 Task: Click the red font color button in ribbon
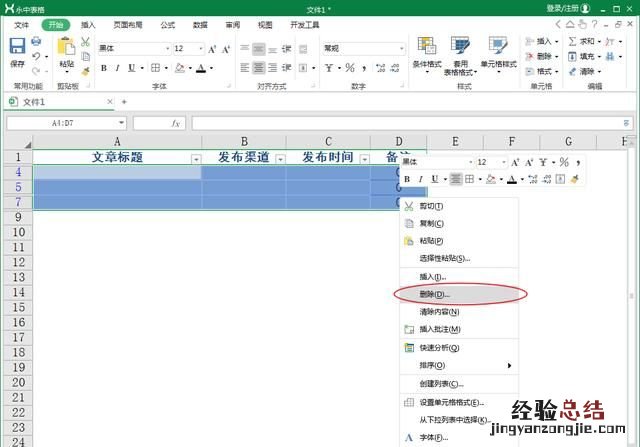(x=202, y=68)
